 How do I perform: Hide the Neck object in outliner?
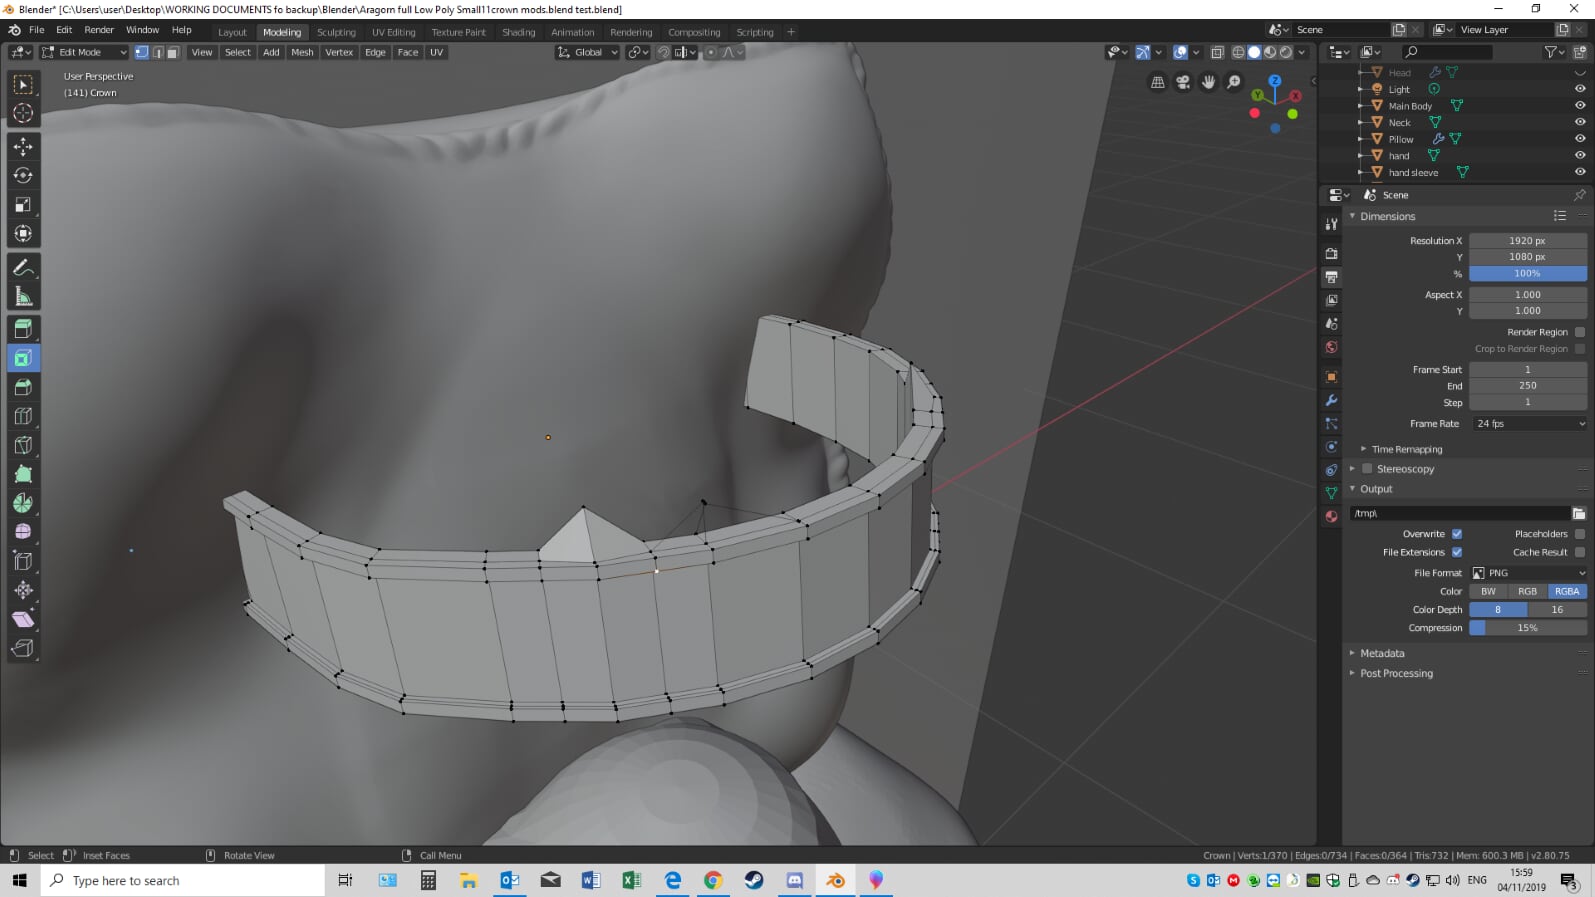(x=1580, y=122)
